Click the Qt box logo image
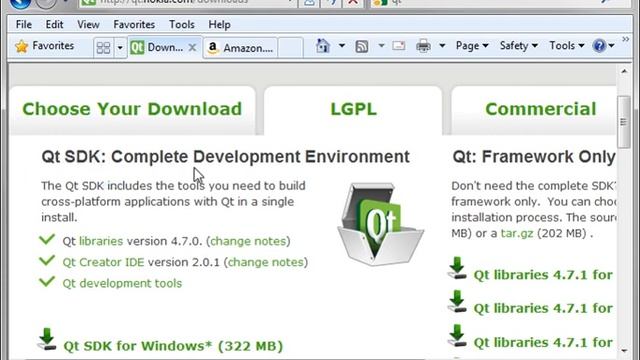The image size is (640, 360). 380,224
